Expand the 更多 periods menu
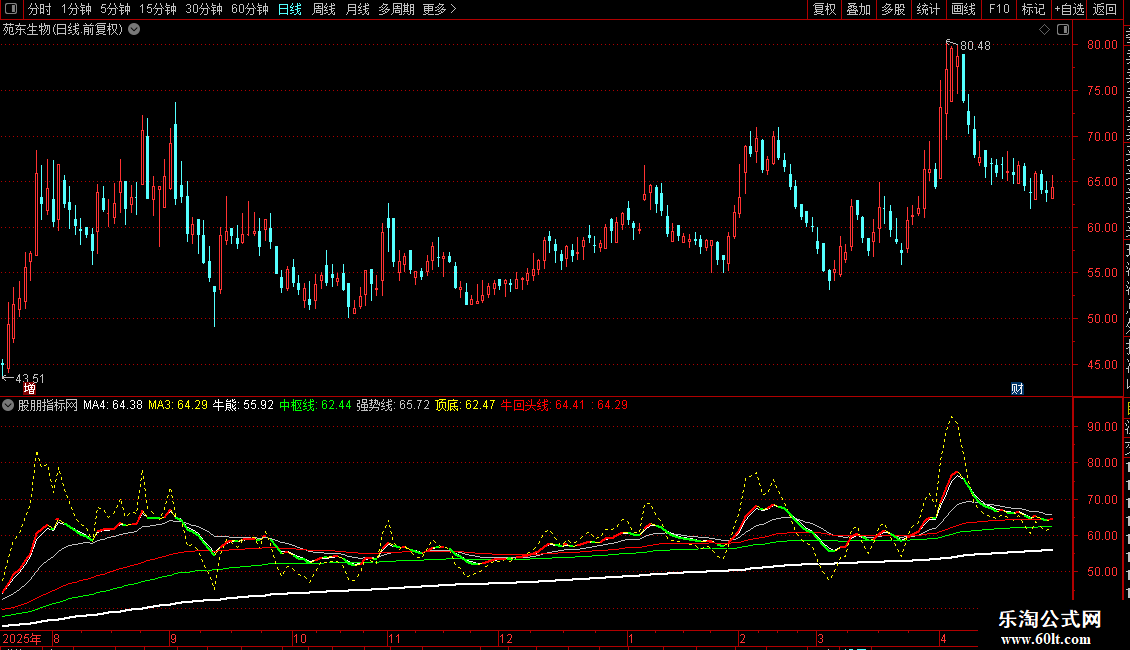The height and width of the screenshot is (650, 1130). coord(440,9)
